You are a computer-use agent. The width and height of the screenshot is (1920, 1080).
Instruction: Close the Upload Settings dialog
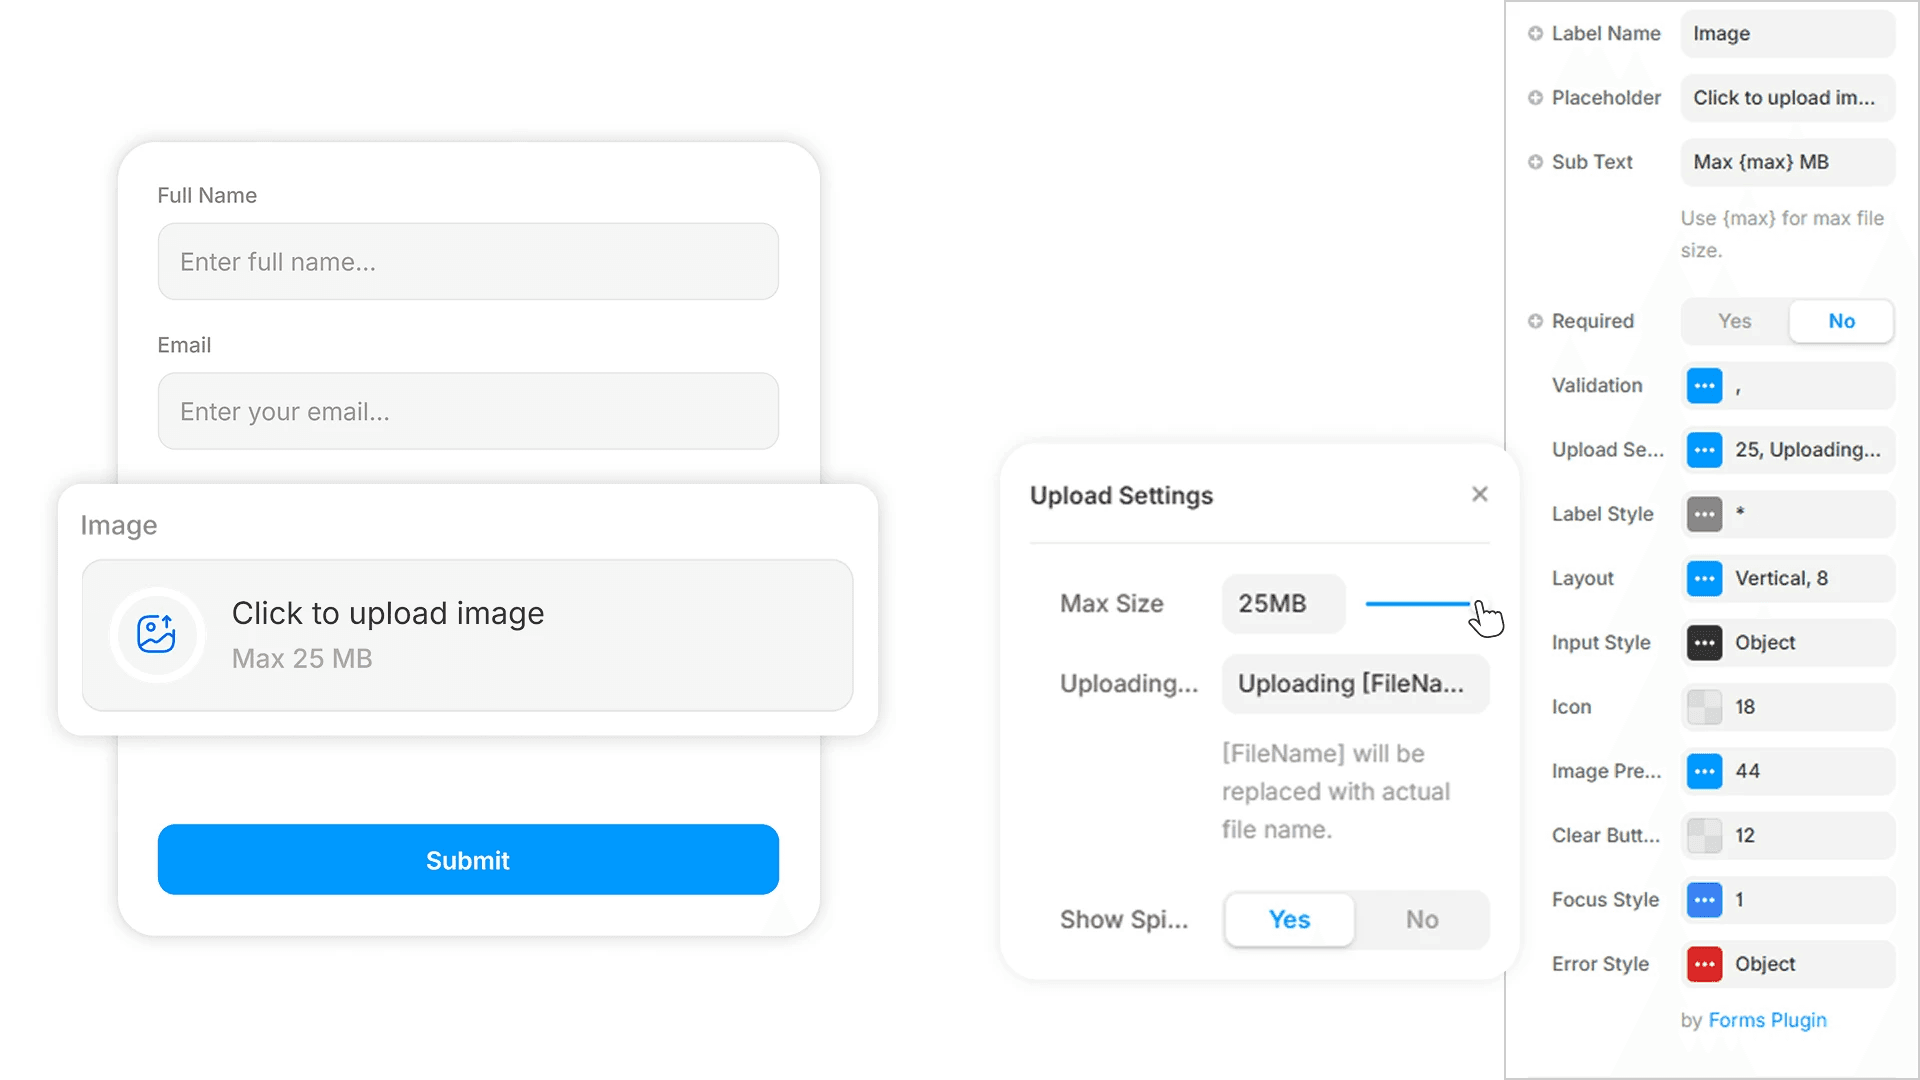point(1480,493)
